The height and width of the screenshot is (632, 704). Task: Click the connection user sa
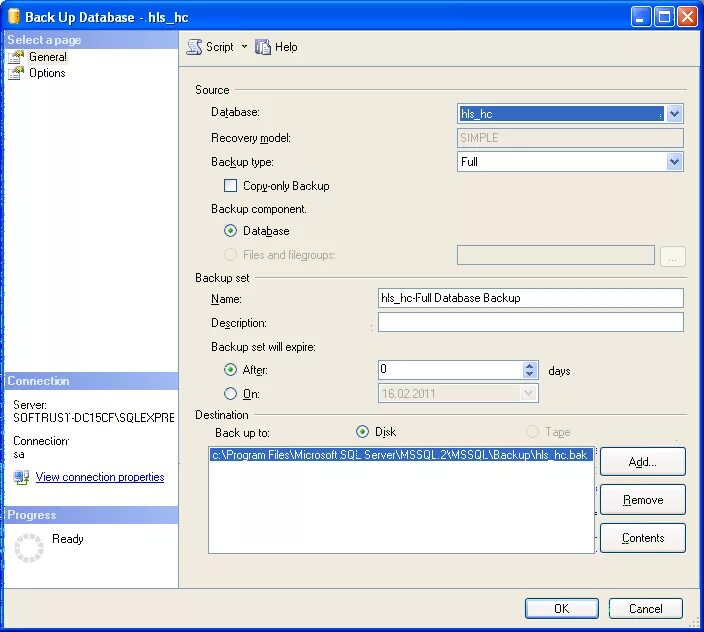19,454
